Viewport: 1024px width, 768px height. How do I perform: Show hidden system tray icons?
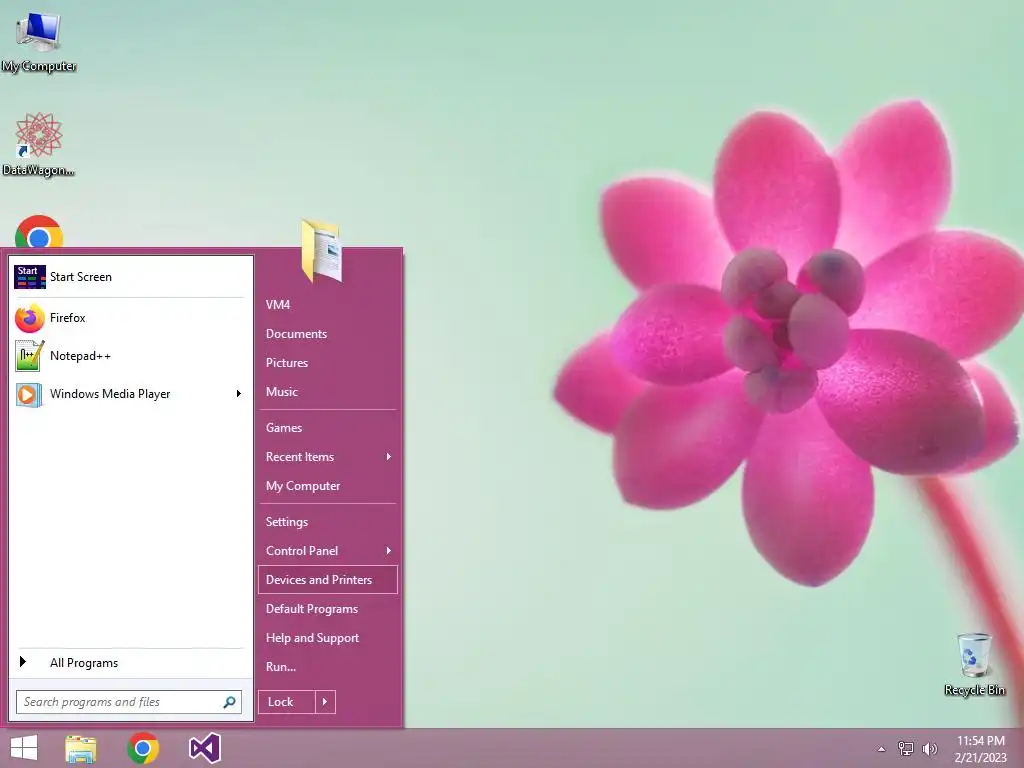coord(882,749)
